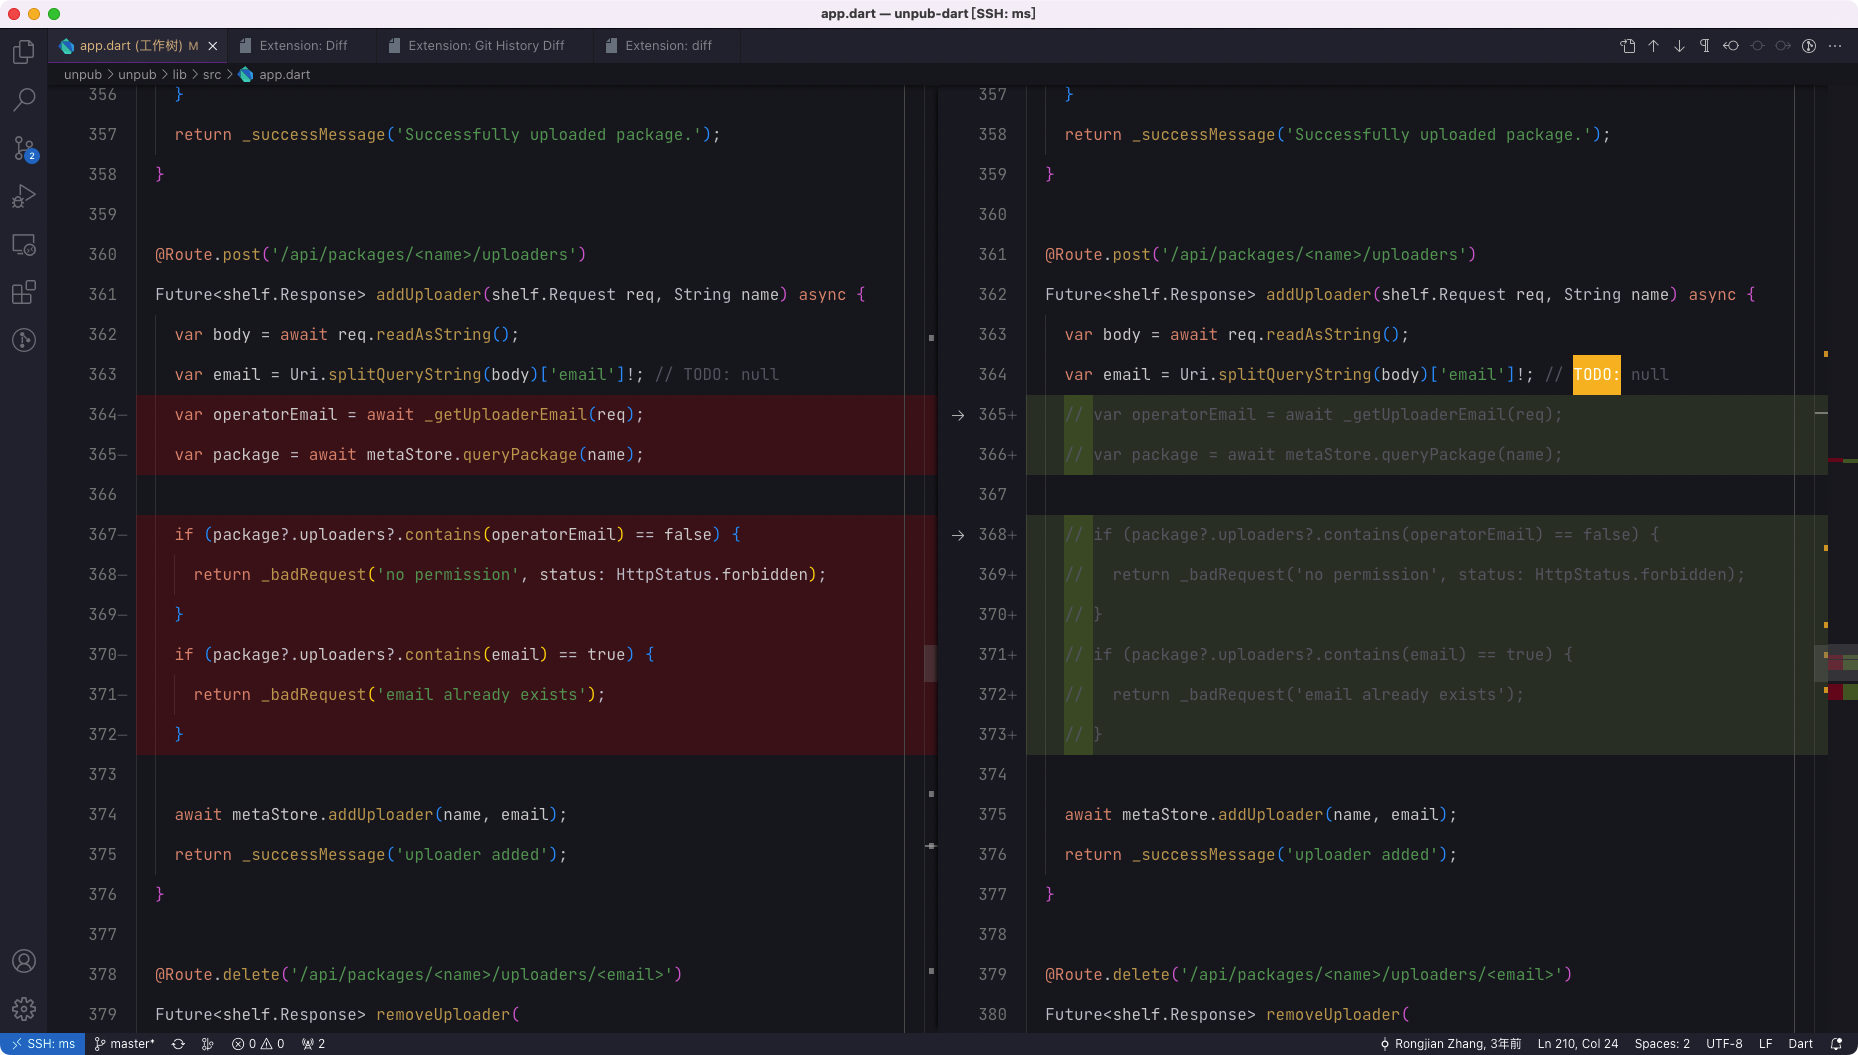Open the Extensions view

(24, 293)
